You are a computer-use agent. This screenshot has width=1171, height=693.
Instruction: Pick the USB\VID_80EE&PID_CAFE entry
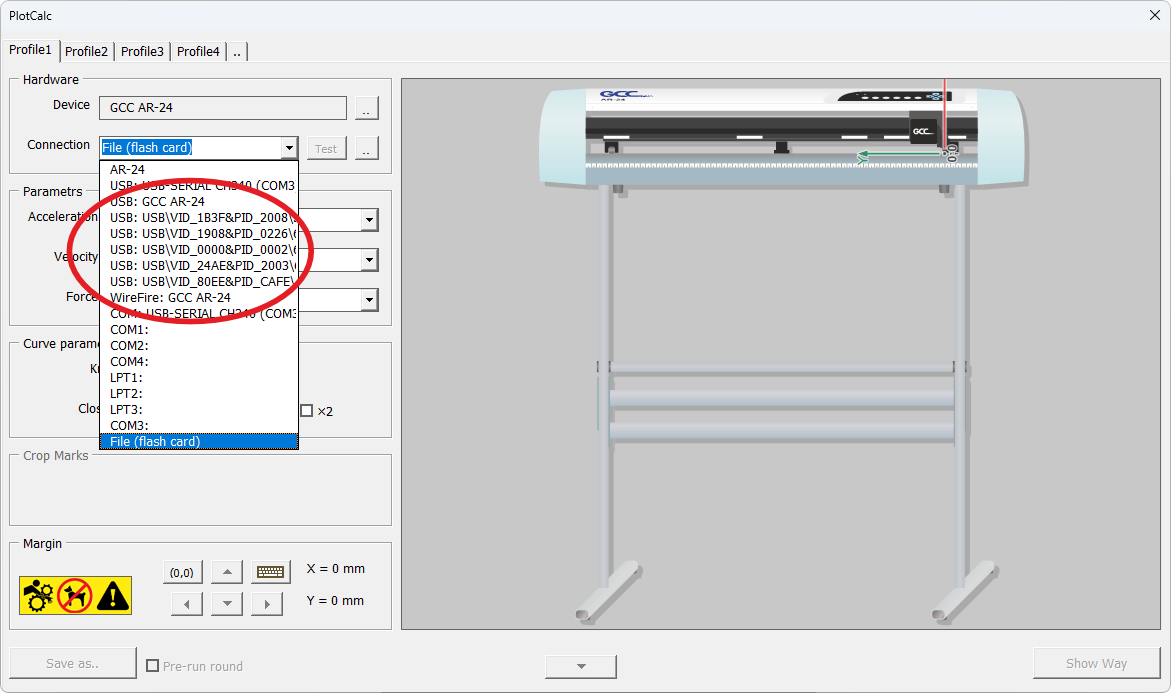pos(199,282)
